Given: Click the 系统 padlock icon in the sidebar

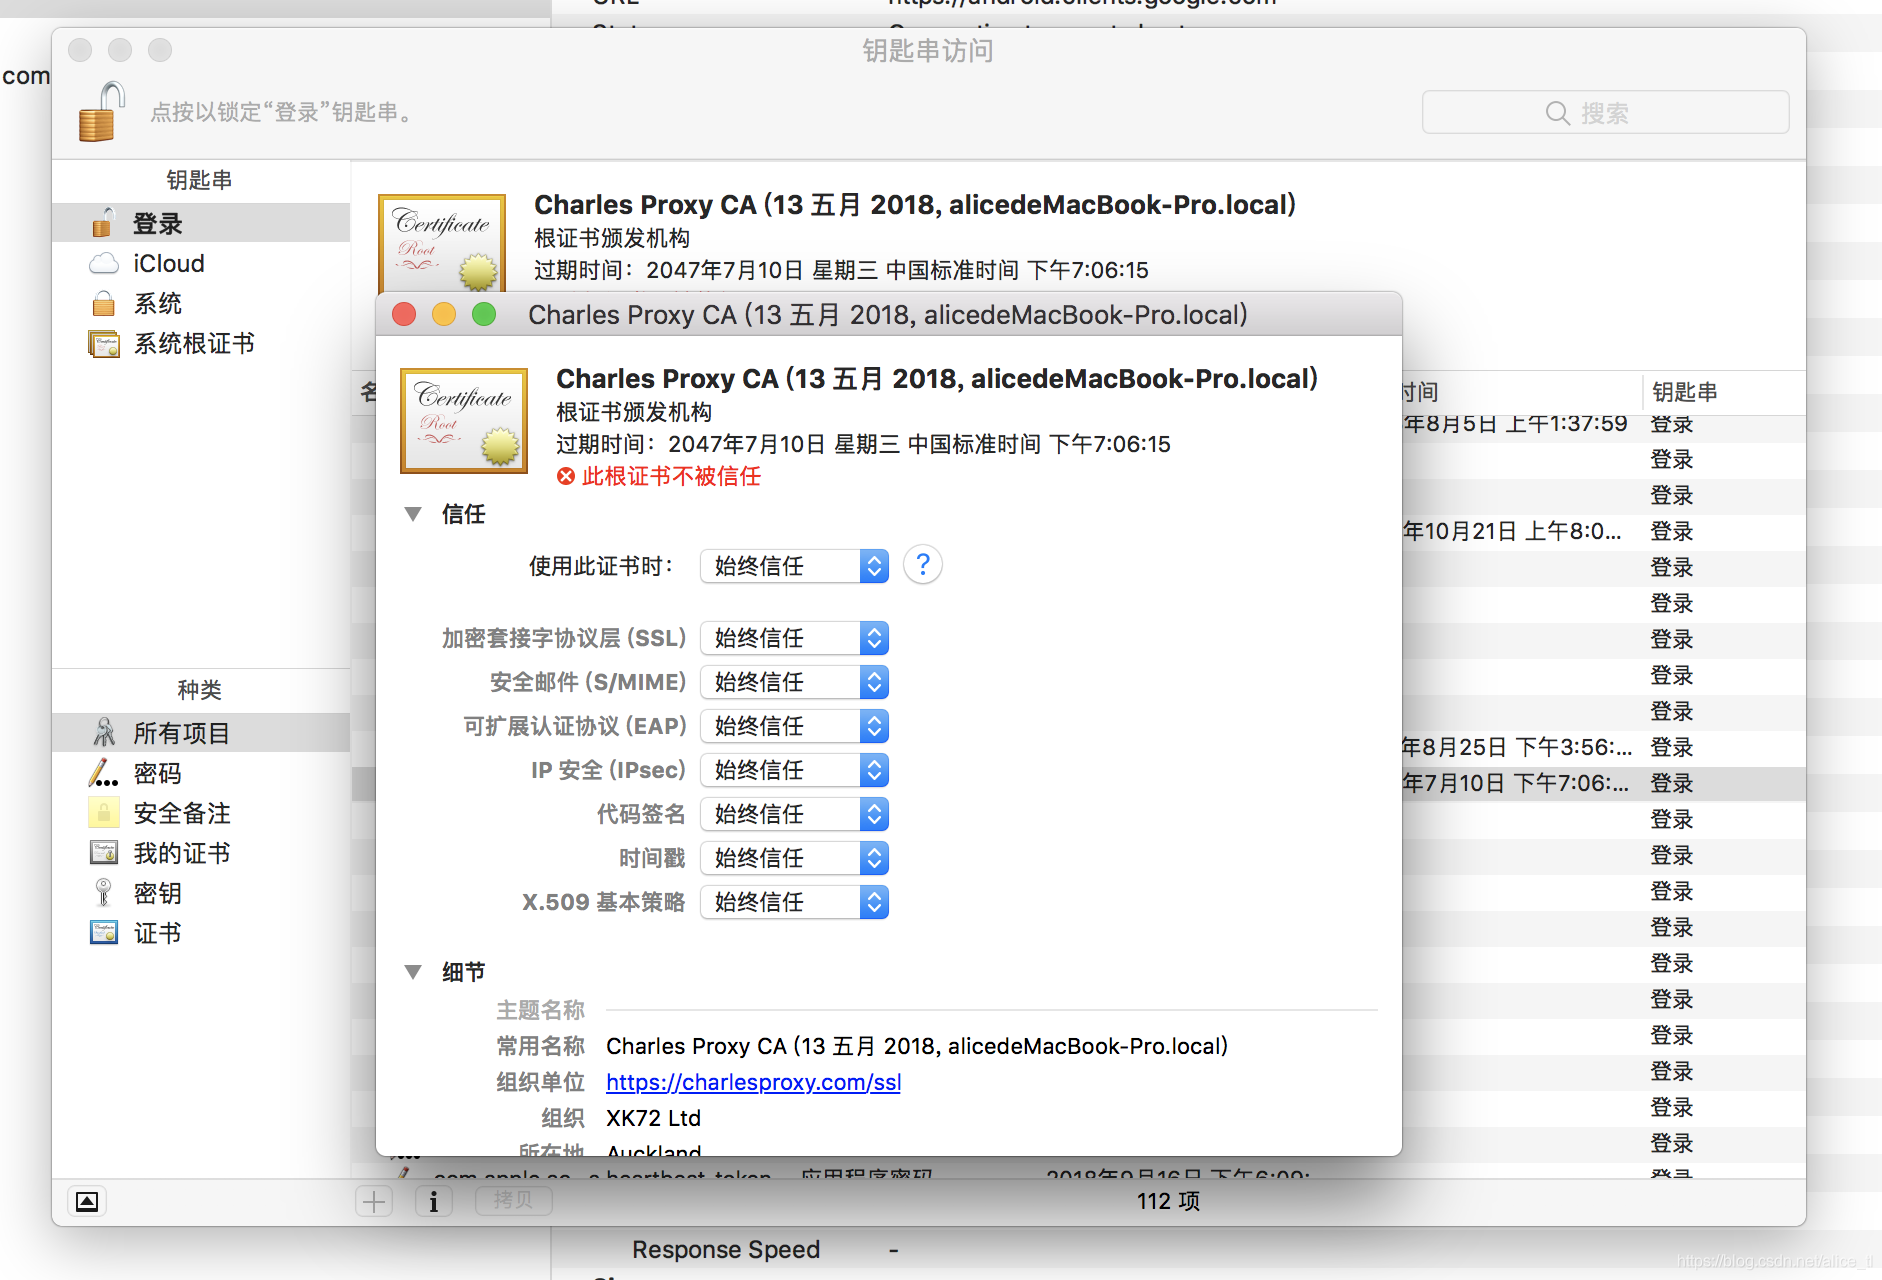Looking at the screenshot, I should 104,304.
